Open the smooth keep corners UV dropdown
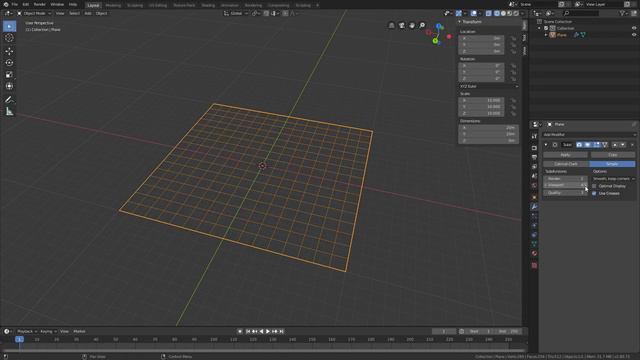640x360 pixels. click(x=613, y=179)
